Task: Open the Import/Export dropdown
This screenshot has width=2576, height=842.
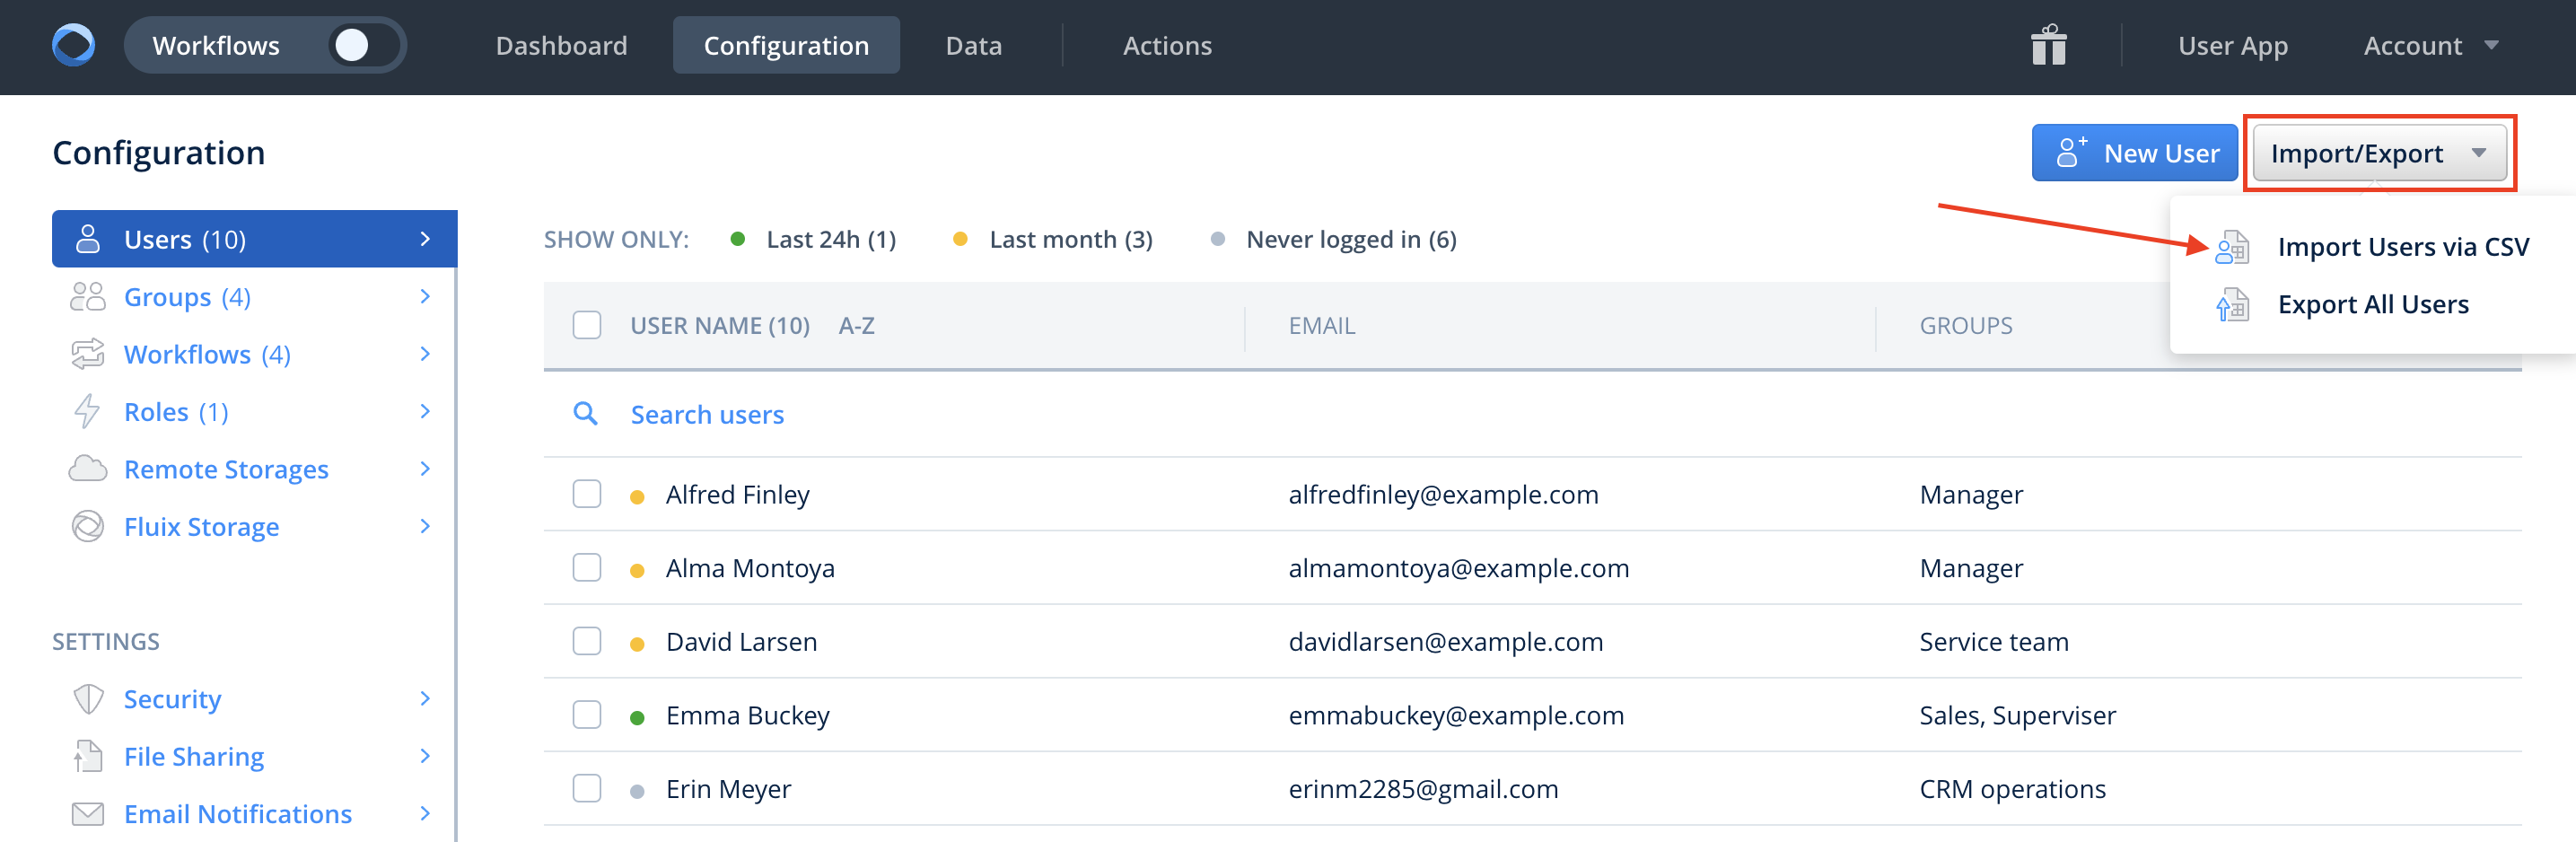Action: point(2378,153)
